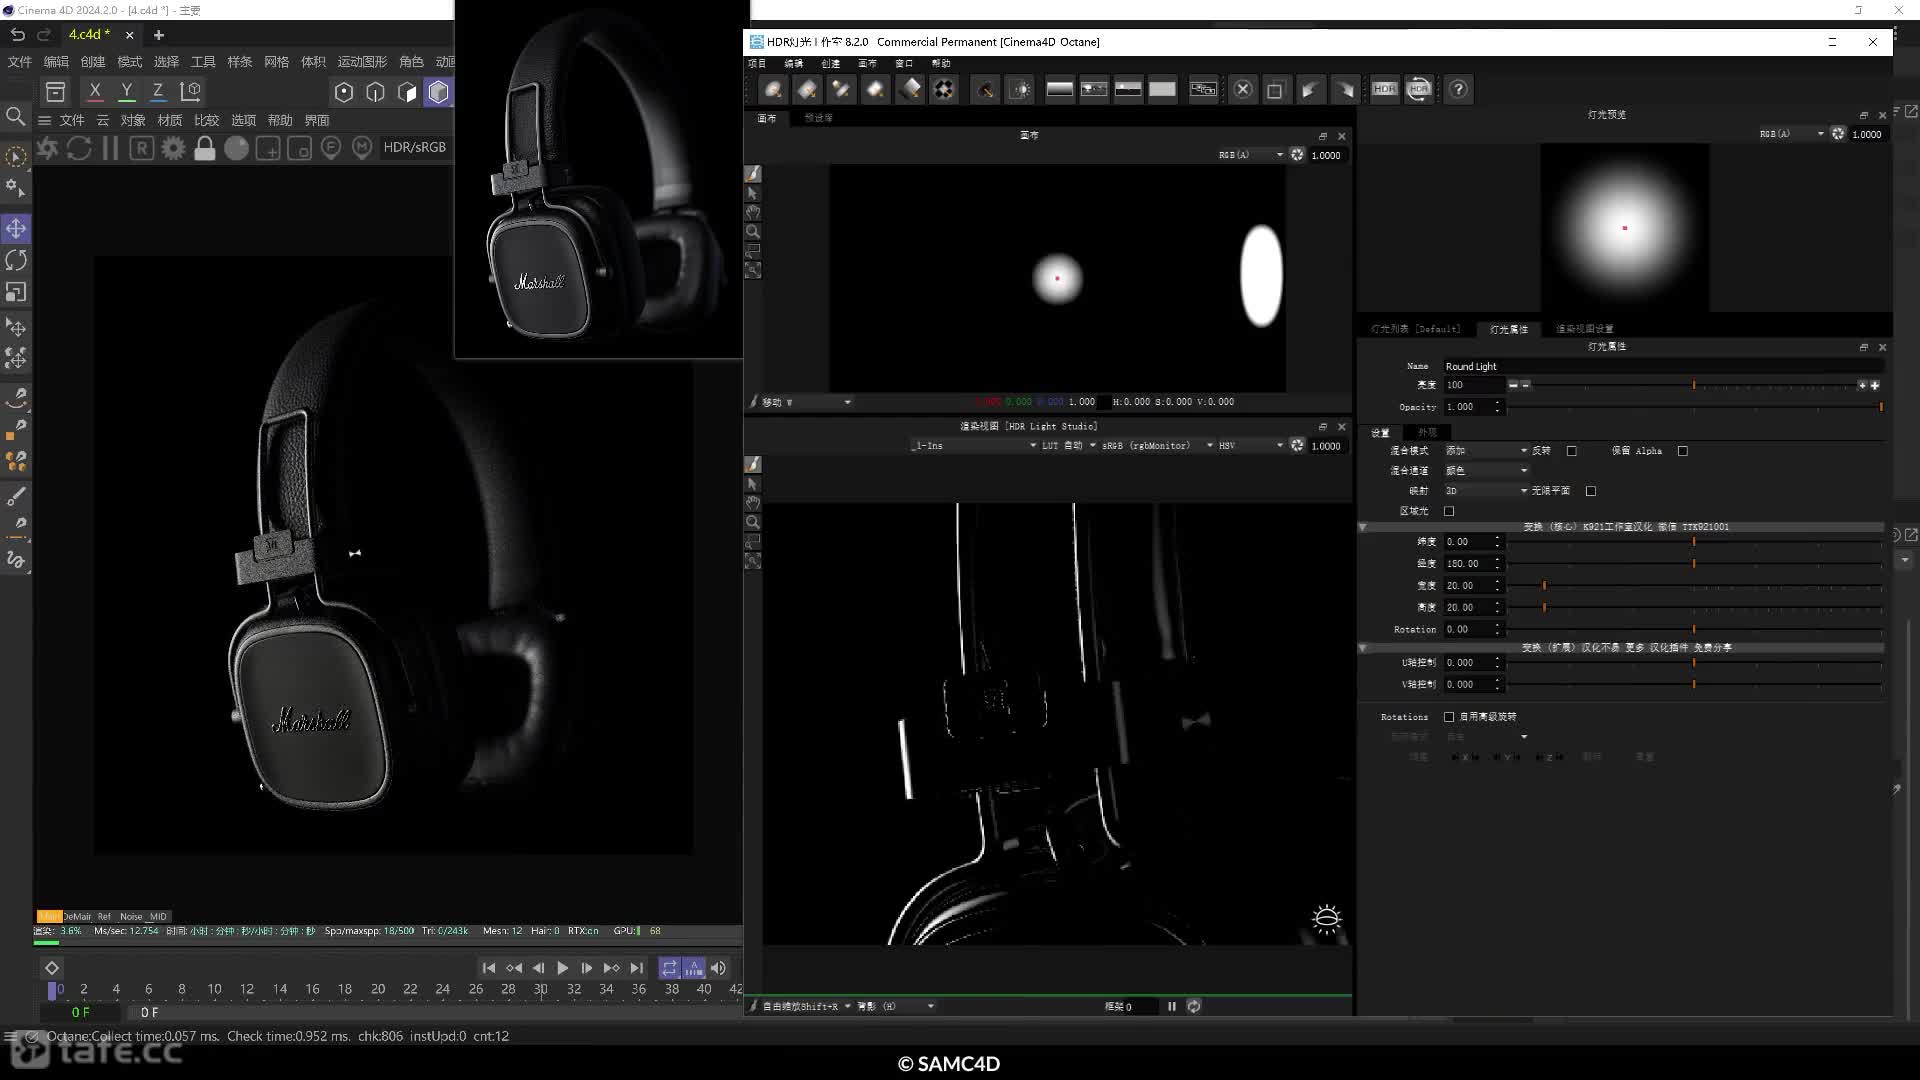
Task: Toggle the 无限平面 checkbox
Action: tap(1591, 491)
